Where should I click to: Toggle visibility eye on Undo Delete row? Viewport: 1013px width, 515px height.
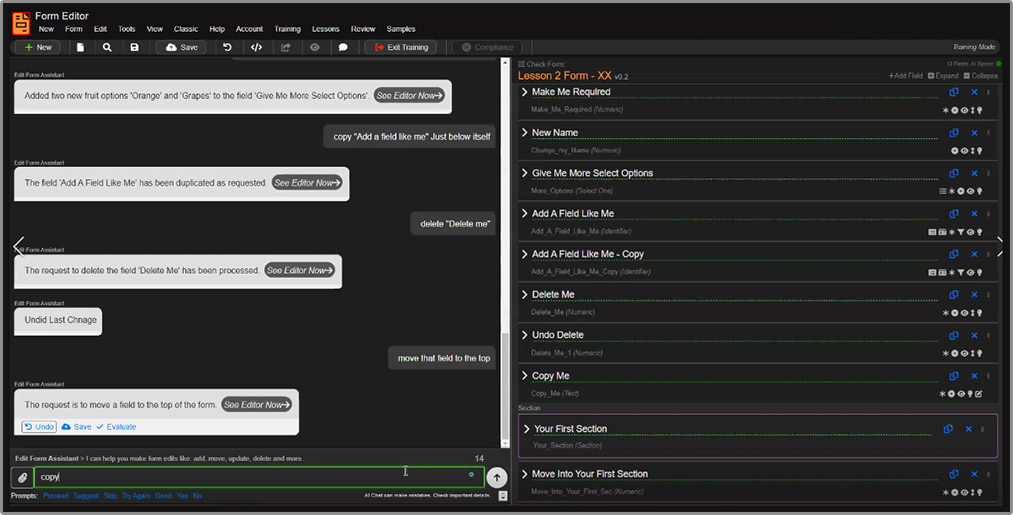(964, 353)
